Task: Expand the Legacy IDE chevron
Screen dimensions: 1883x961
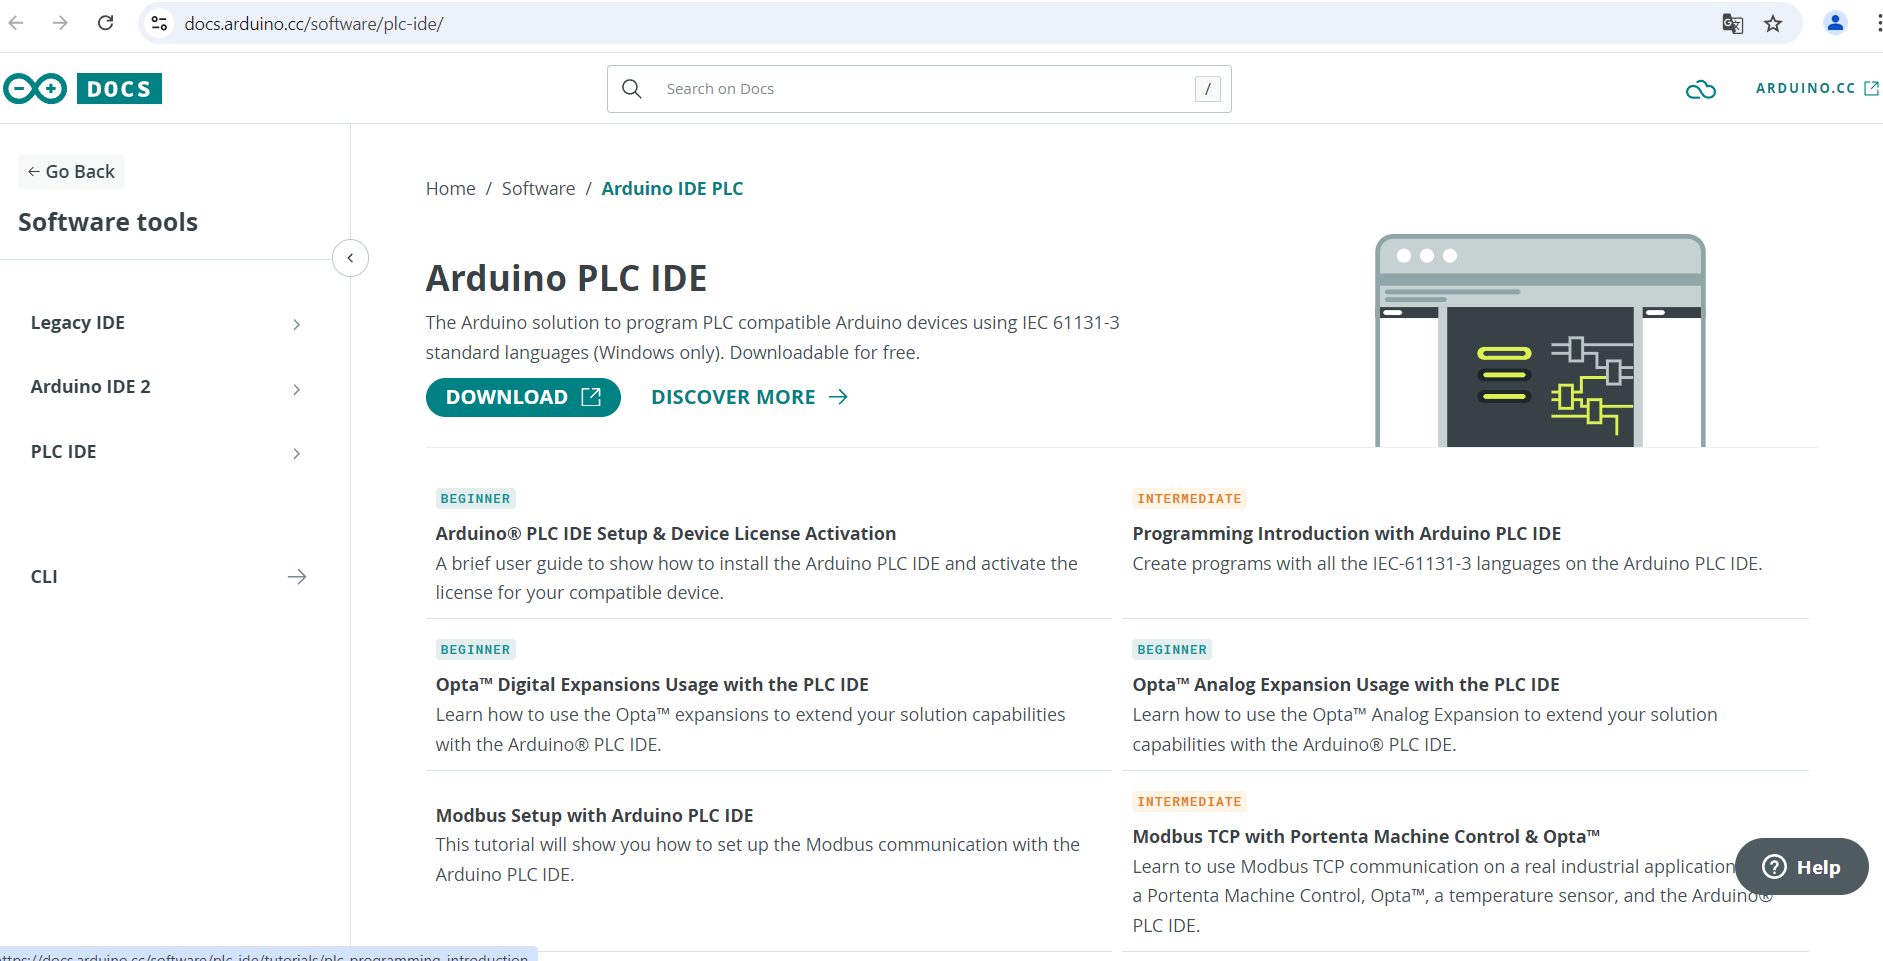Action: (x=296, y=324)
